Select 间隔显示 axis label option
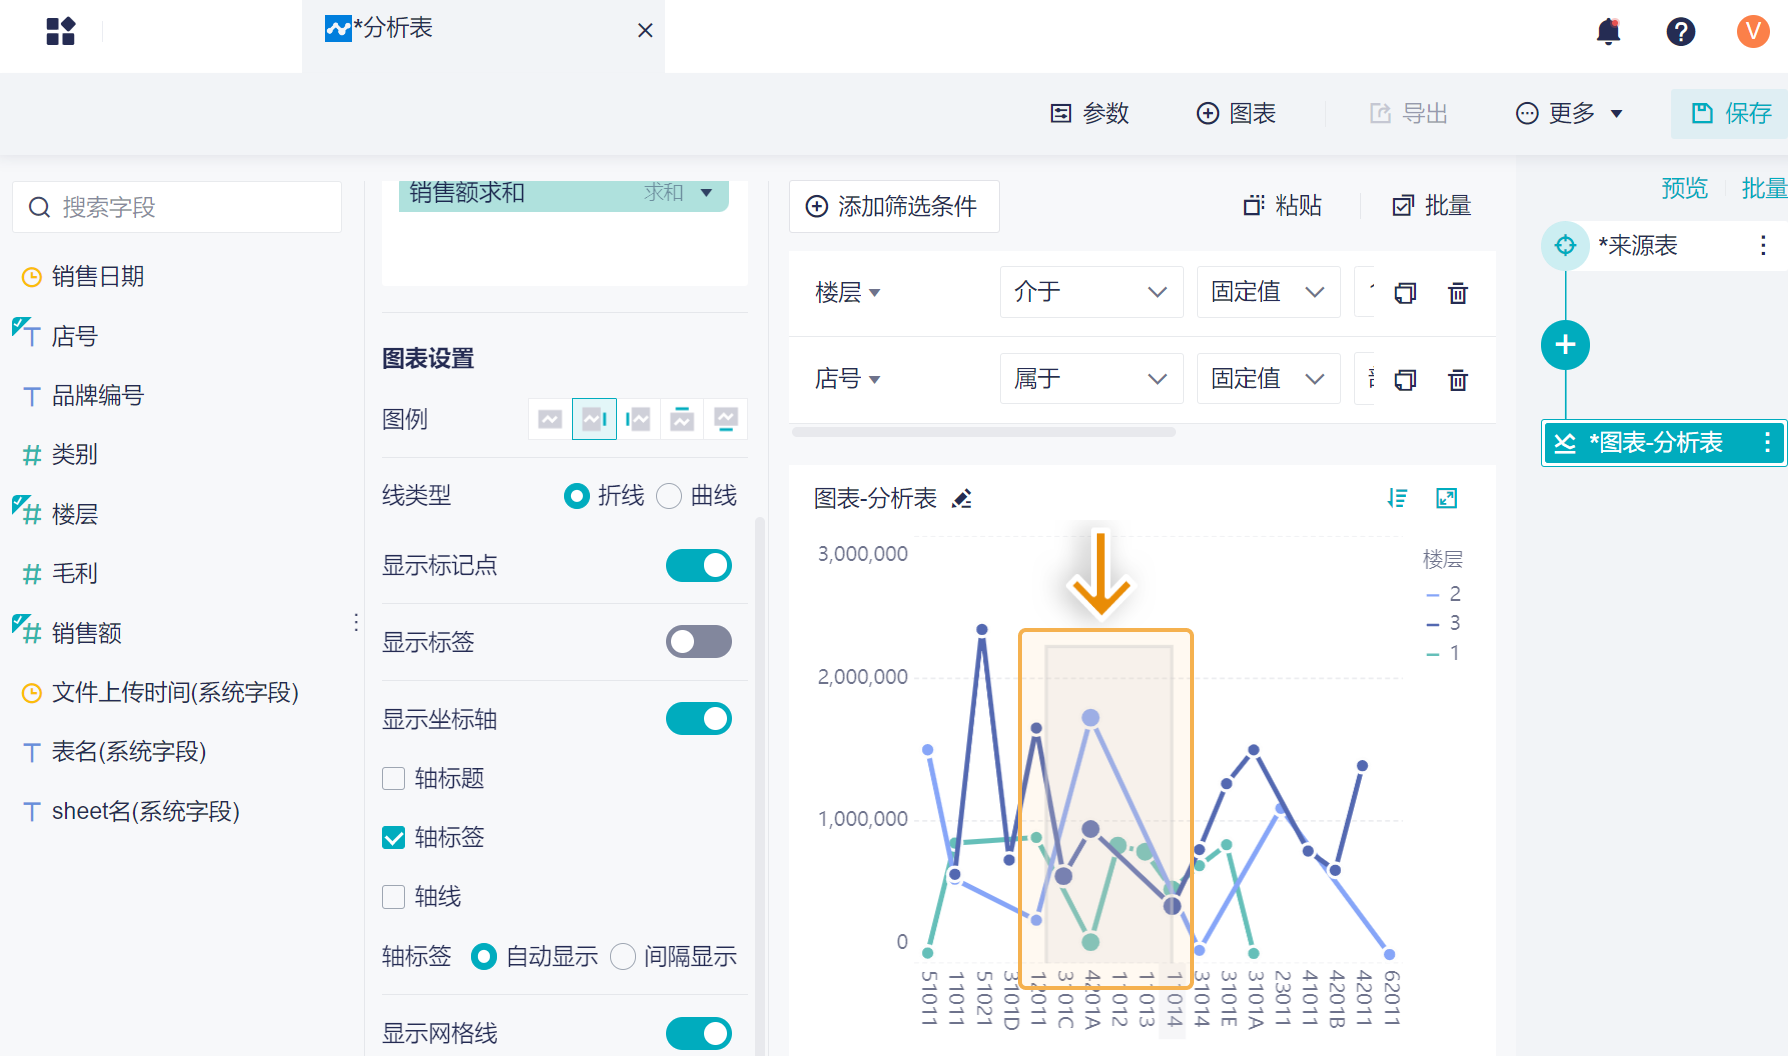Screen dimensions: 1788x1056 [x=623, y=957]
